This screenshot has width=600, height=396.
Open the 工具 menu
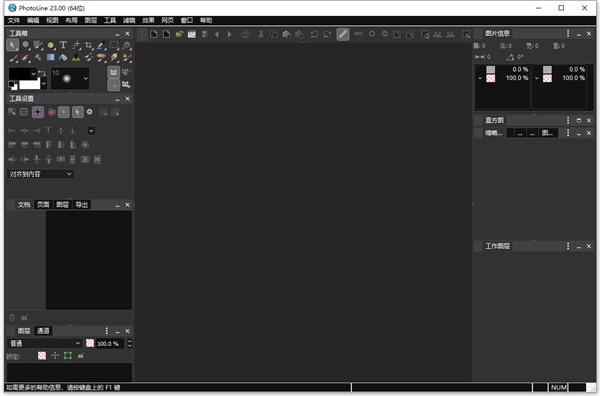pyautogui.click(x=110, y=20)
